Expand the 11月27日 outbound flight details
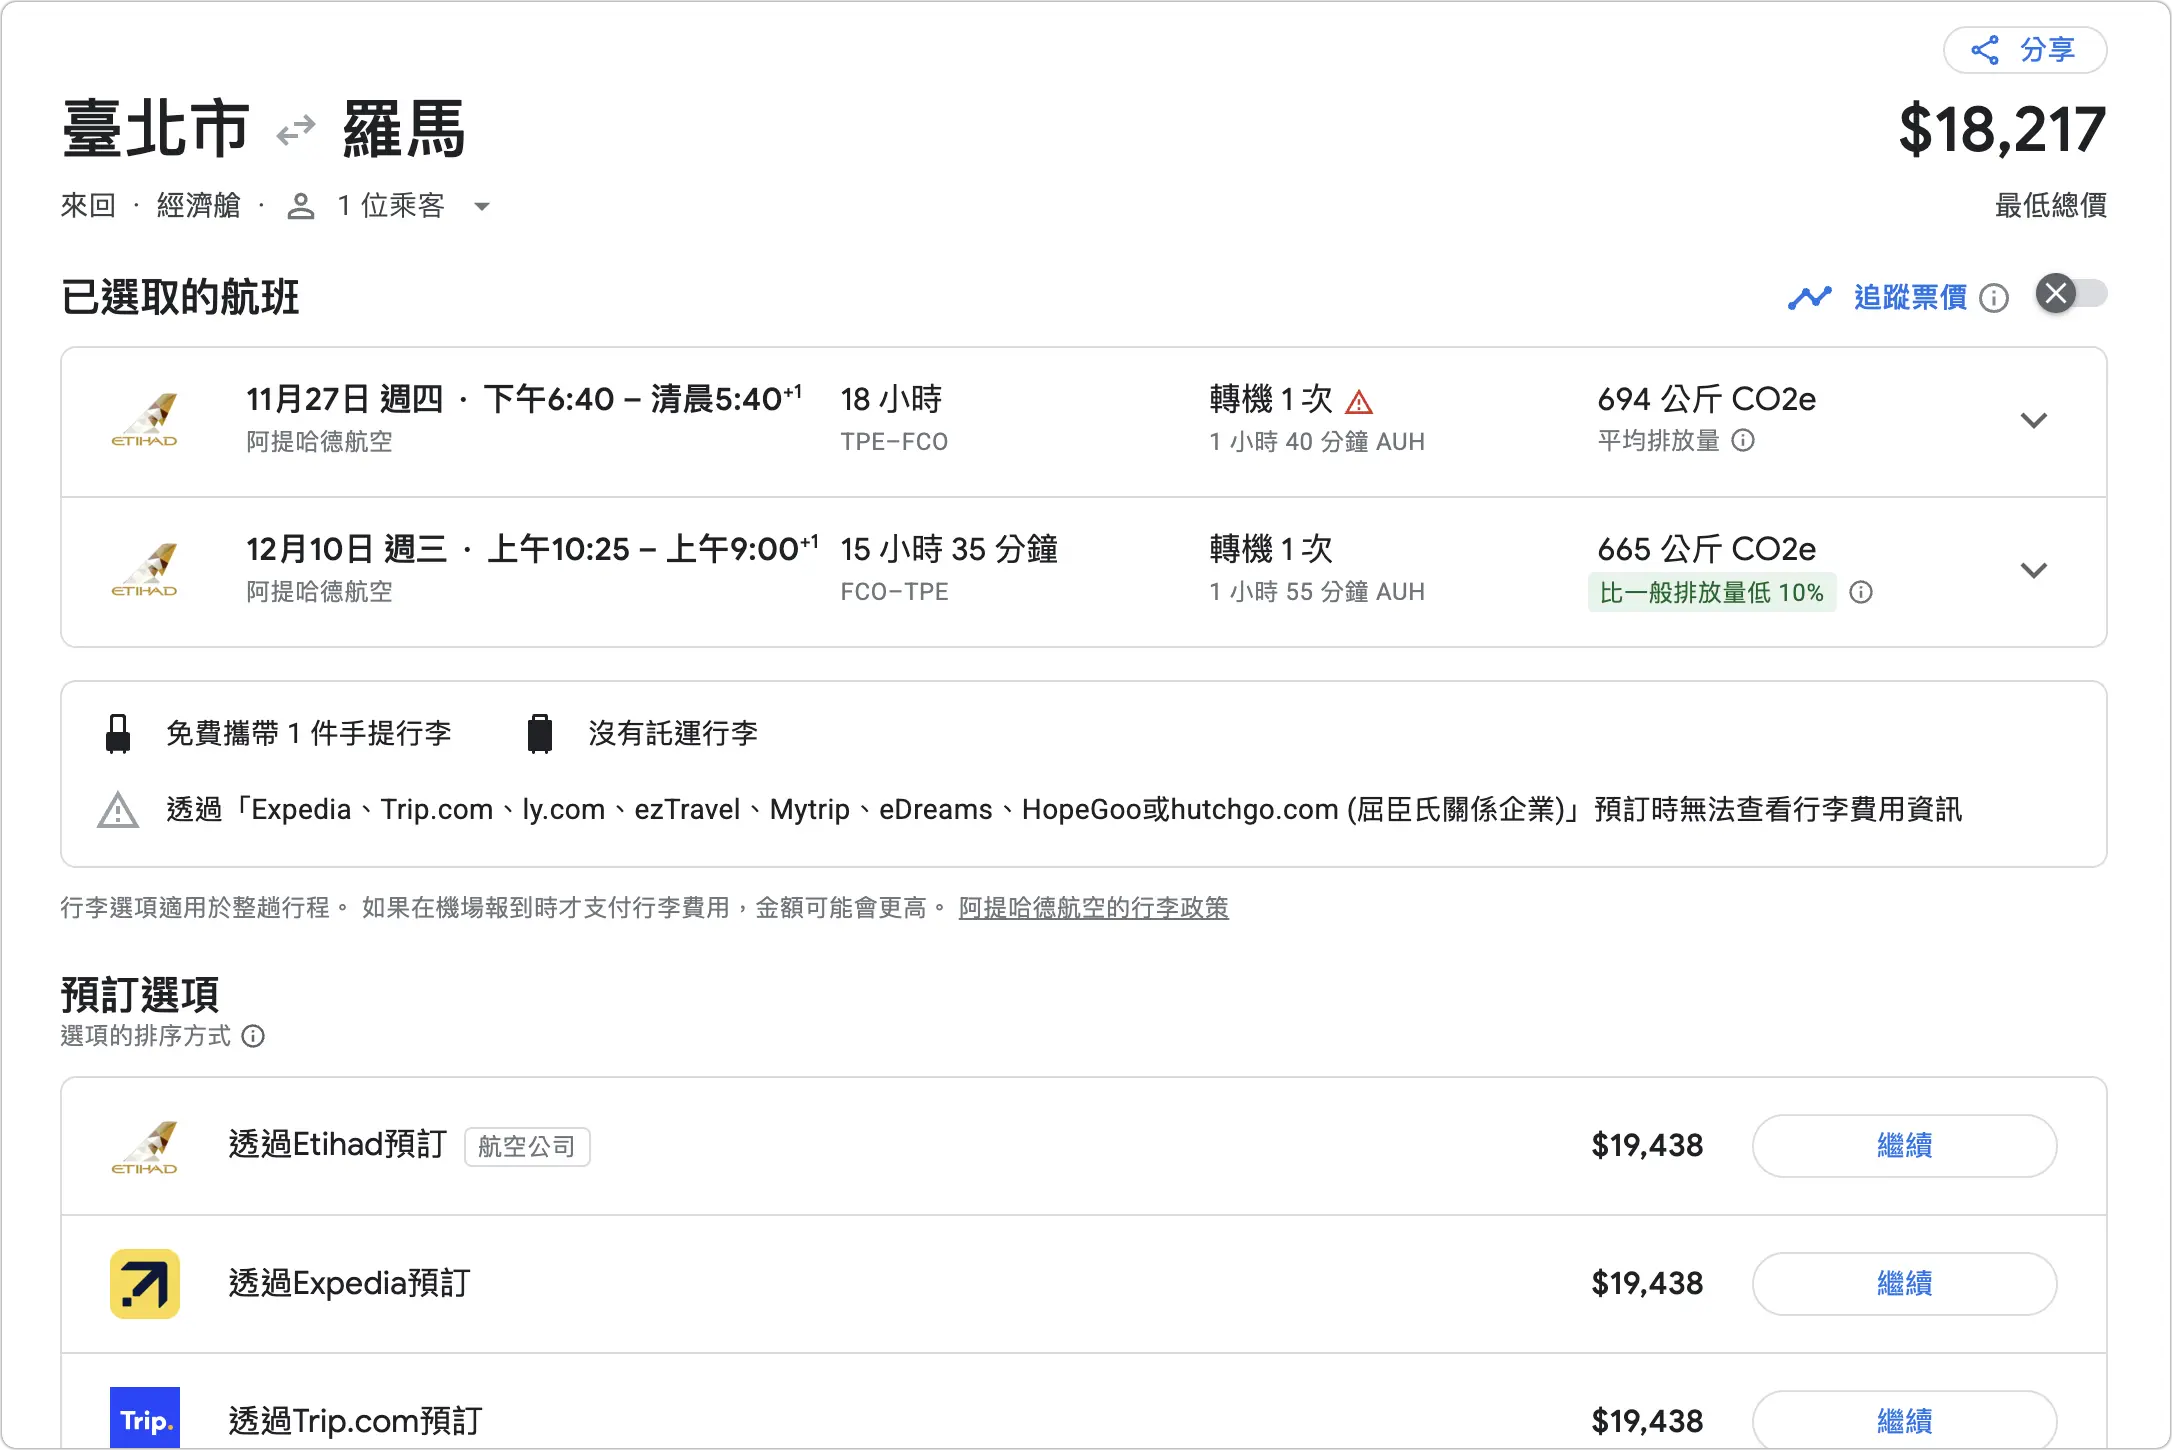Viewport: 2172px width, 1450px height. 2034,421
